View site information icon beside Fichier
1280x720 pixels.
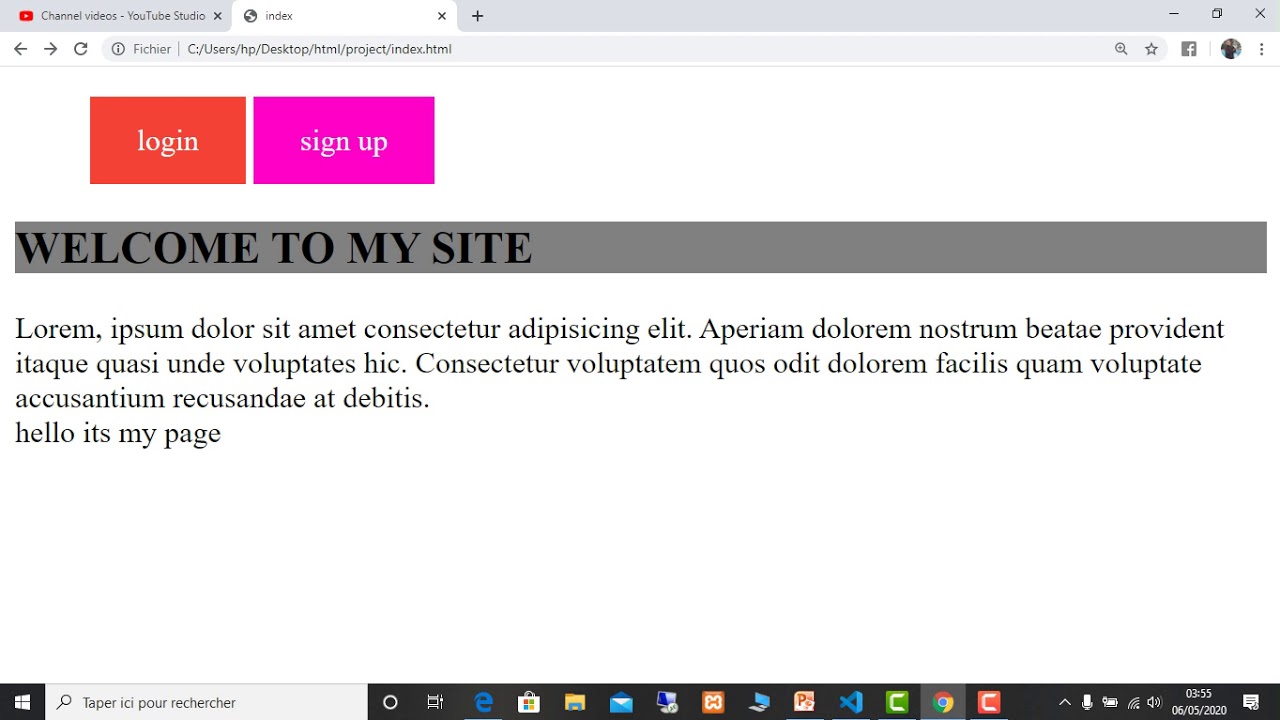tap(118, 49)
